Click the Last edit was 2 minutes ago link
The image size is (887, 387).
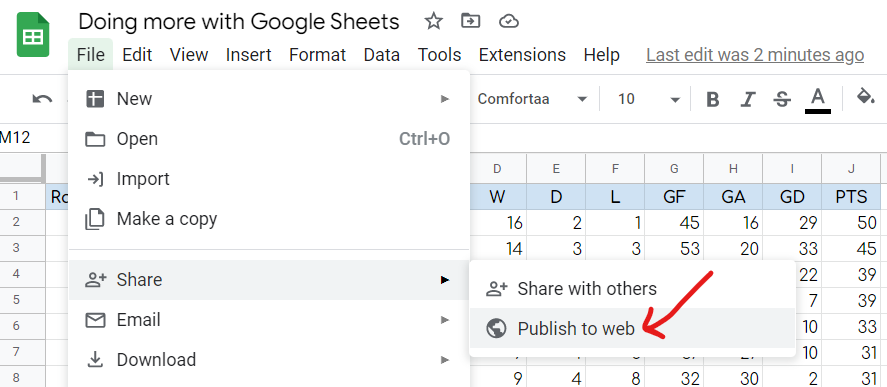pos(755,55)
